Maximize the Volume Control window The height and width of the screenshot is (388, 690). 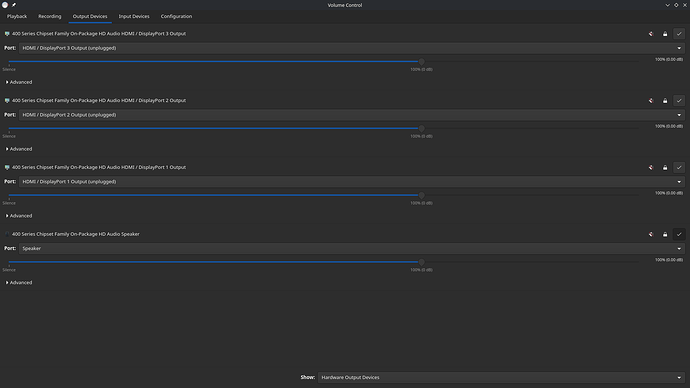click(x=676, y=5)
